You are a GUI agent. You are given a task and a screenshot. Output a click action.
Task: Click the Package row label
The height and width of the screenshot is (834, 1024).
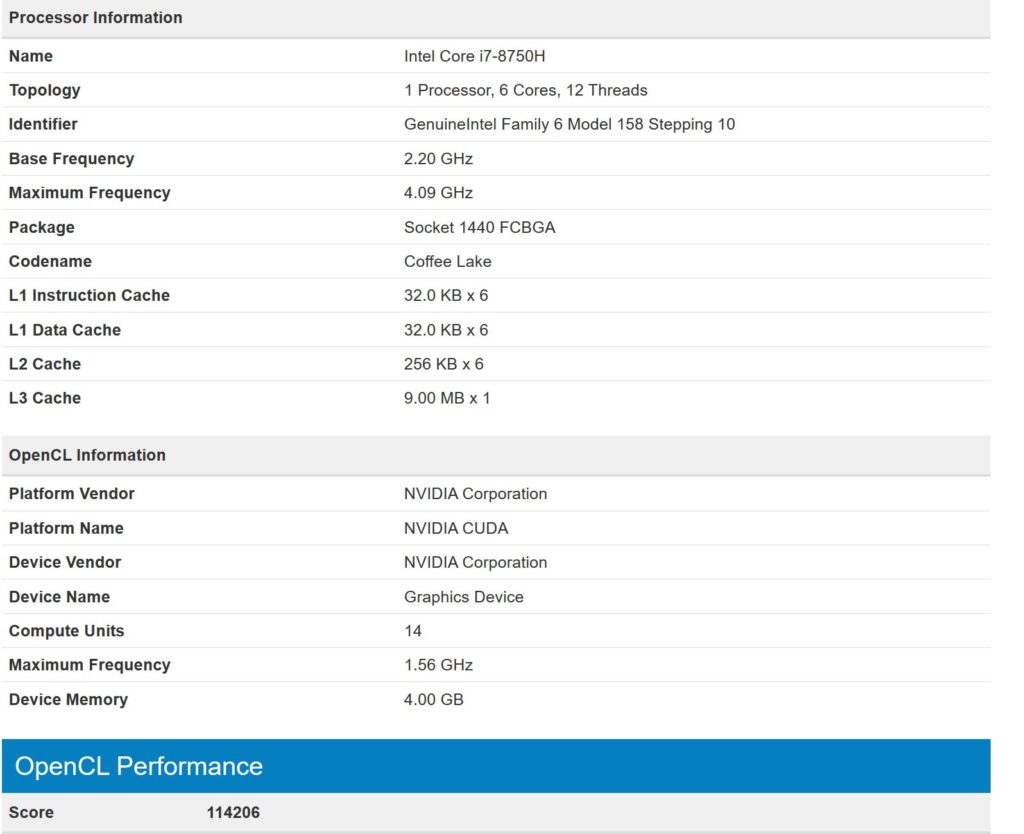(x=41, y=227)
